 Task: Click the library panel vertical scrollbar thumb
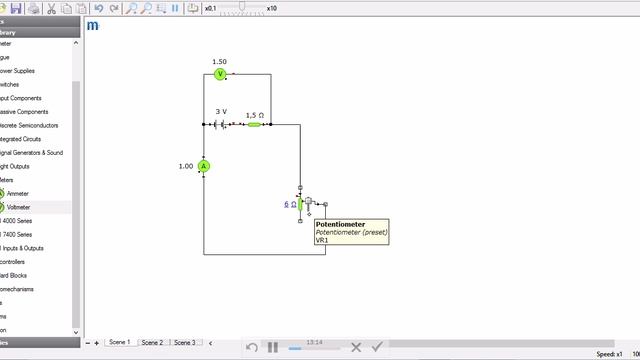coord(76,204)
